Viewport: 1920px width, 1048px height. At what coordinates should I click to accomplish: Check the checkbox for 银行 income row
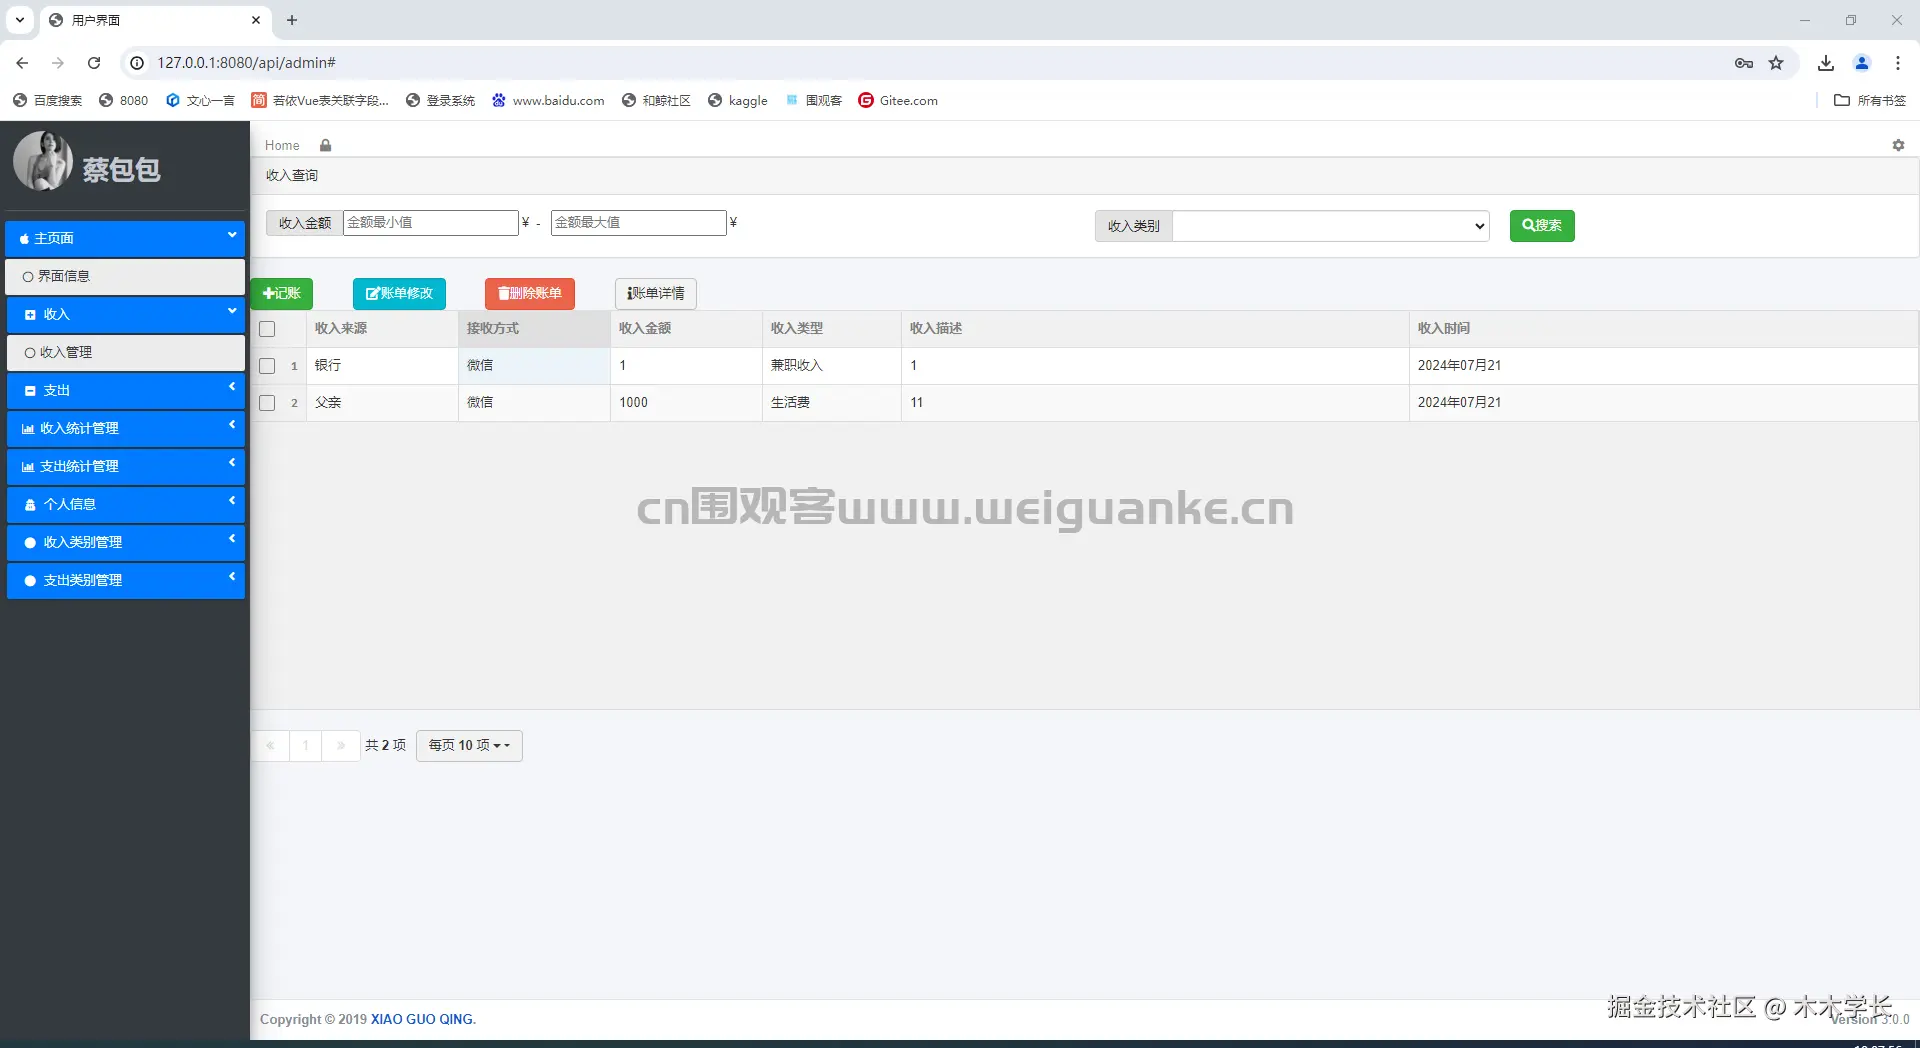pyautogui.click(x=266, y=365)
